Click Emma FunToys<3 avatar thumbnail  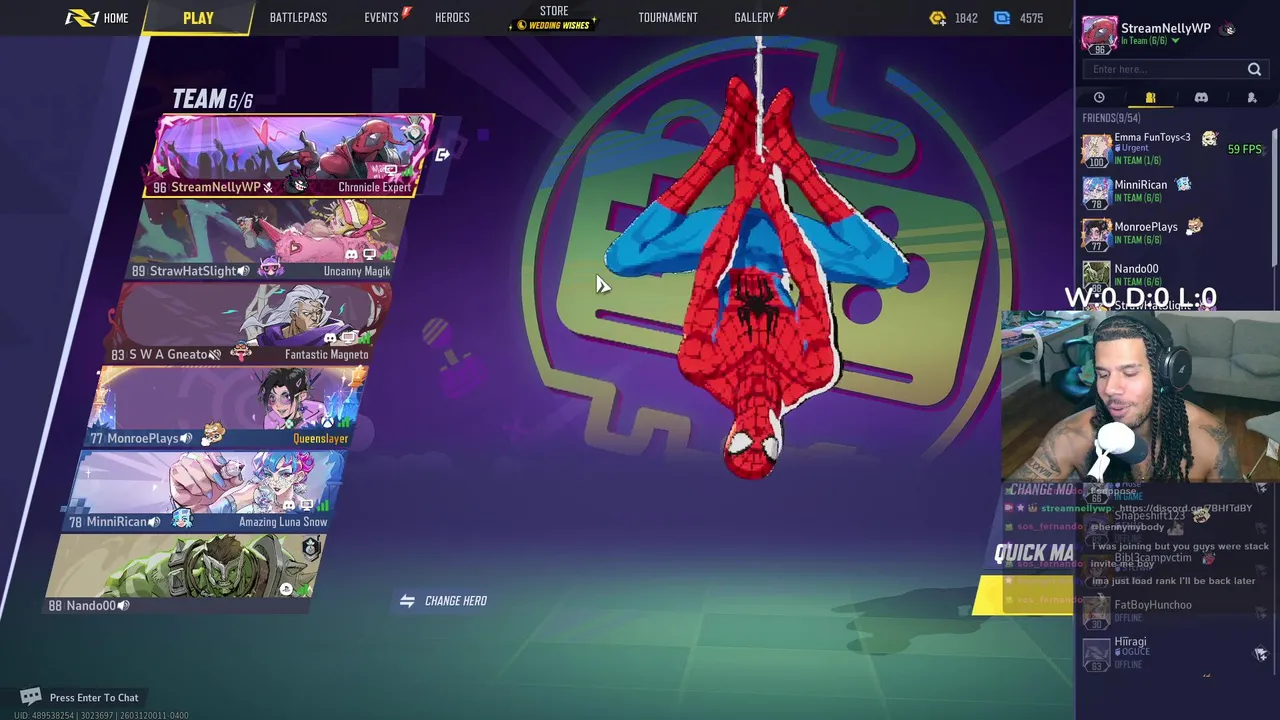coord(1097,150)
